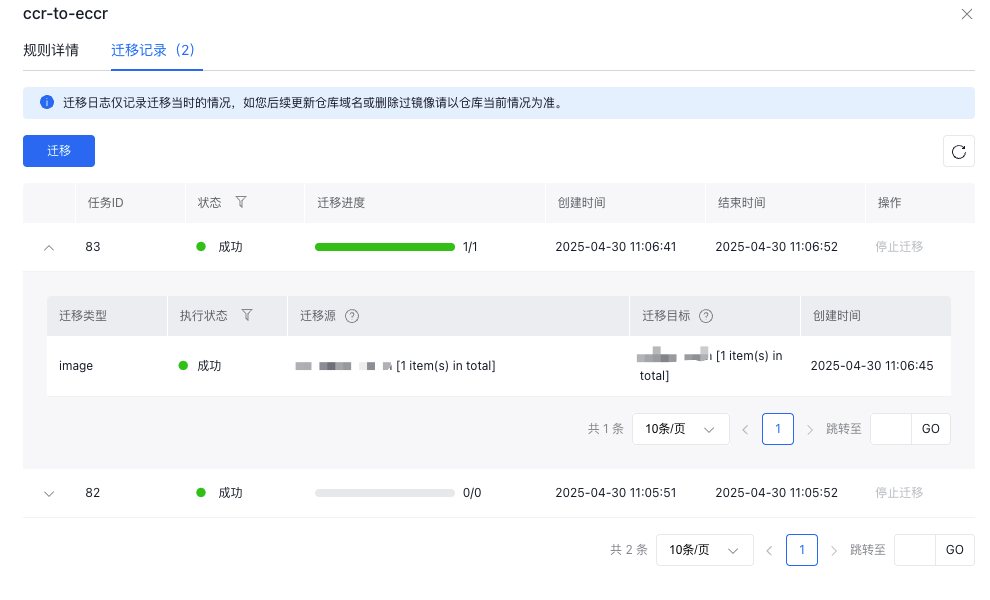Start a new migration with 迁移 button
This screenshot has height=600, width=990.
(x=59, y=151)
